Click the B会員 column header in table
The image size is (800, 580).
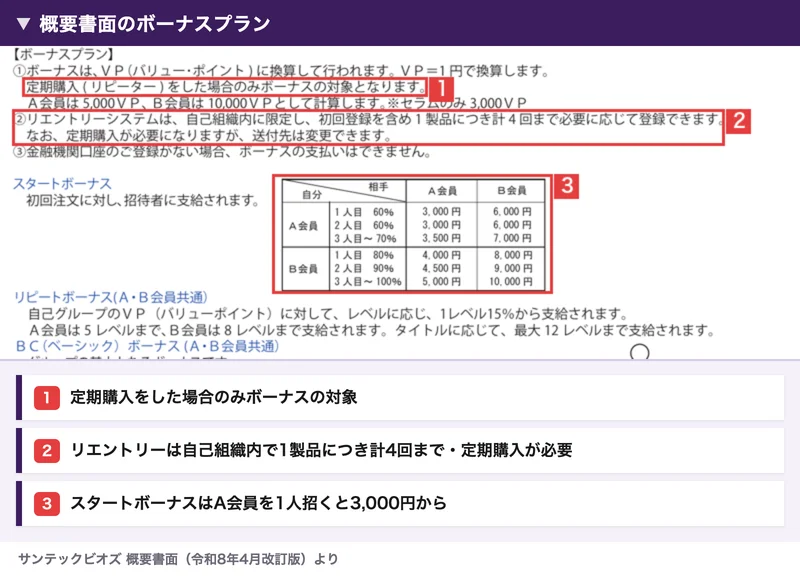511,190
